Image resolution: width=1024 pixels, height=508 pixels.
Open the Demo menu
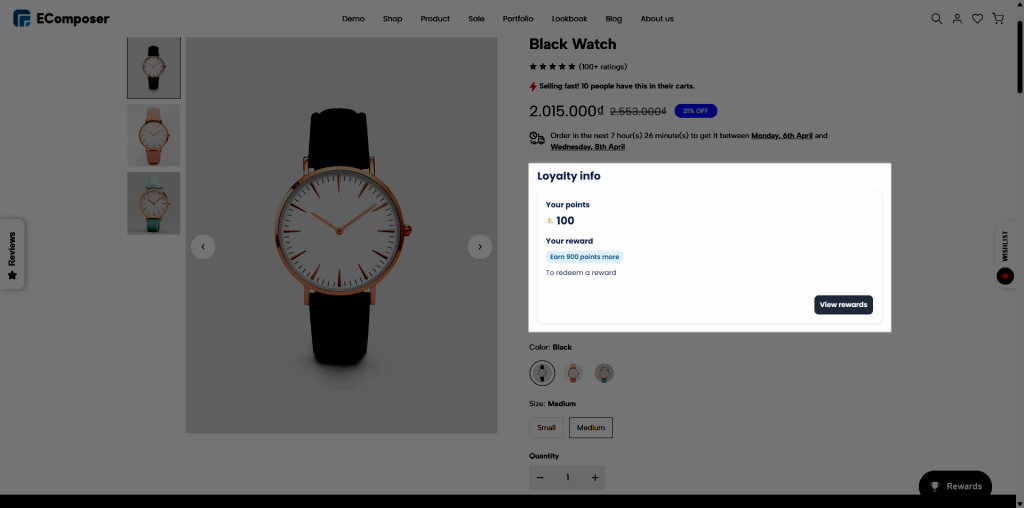(x=353, y=18)
